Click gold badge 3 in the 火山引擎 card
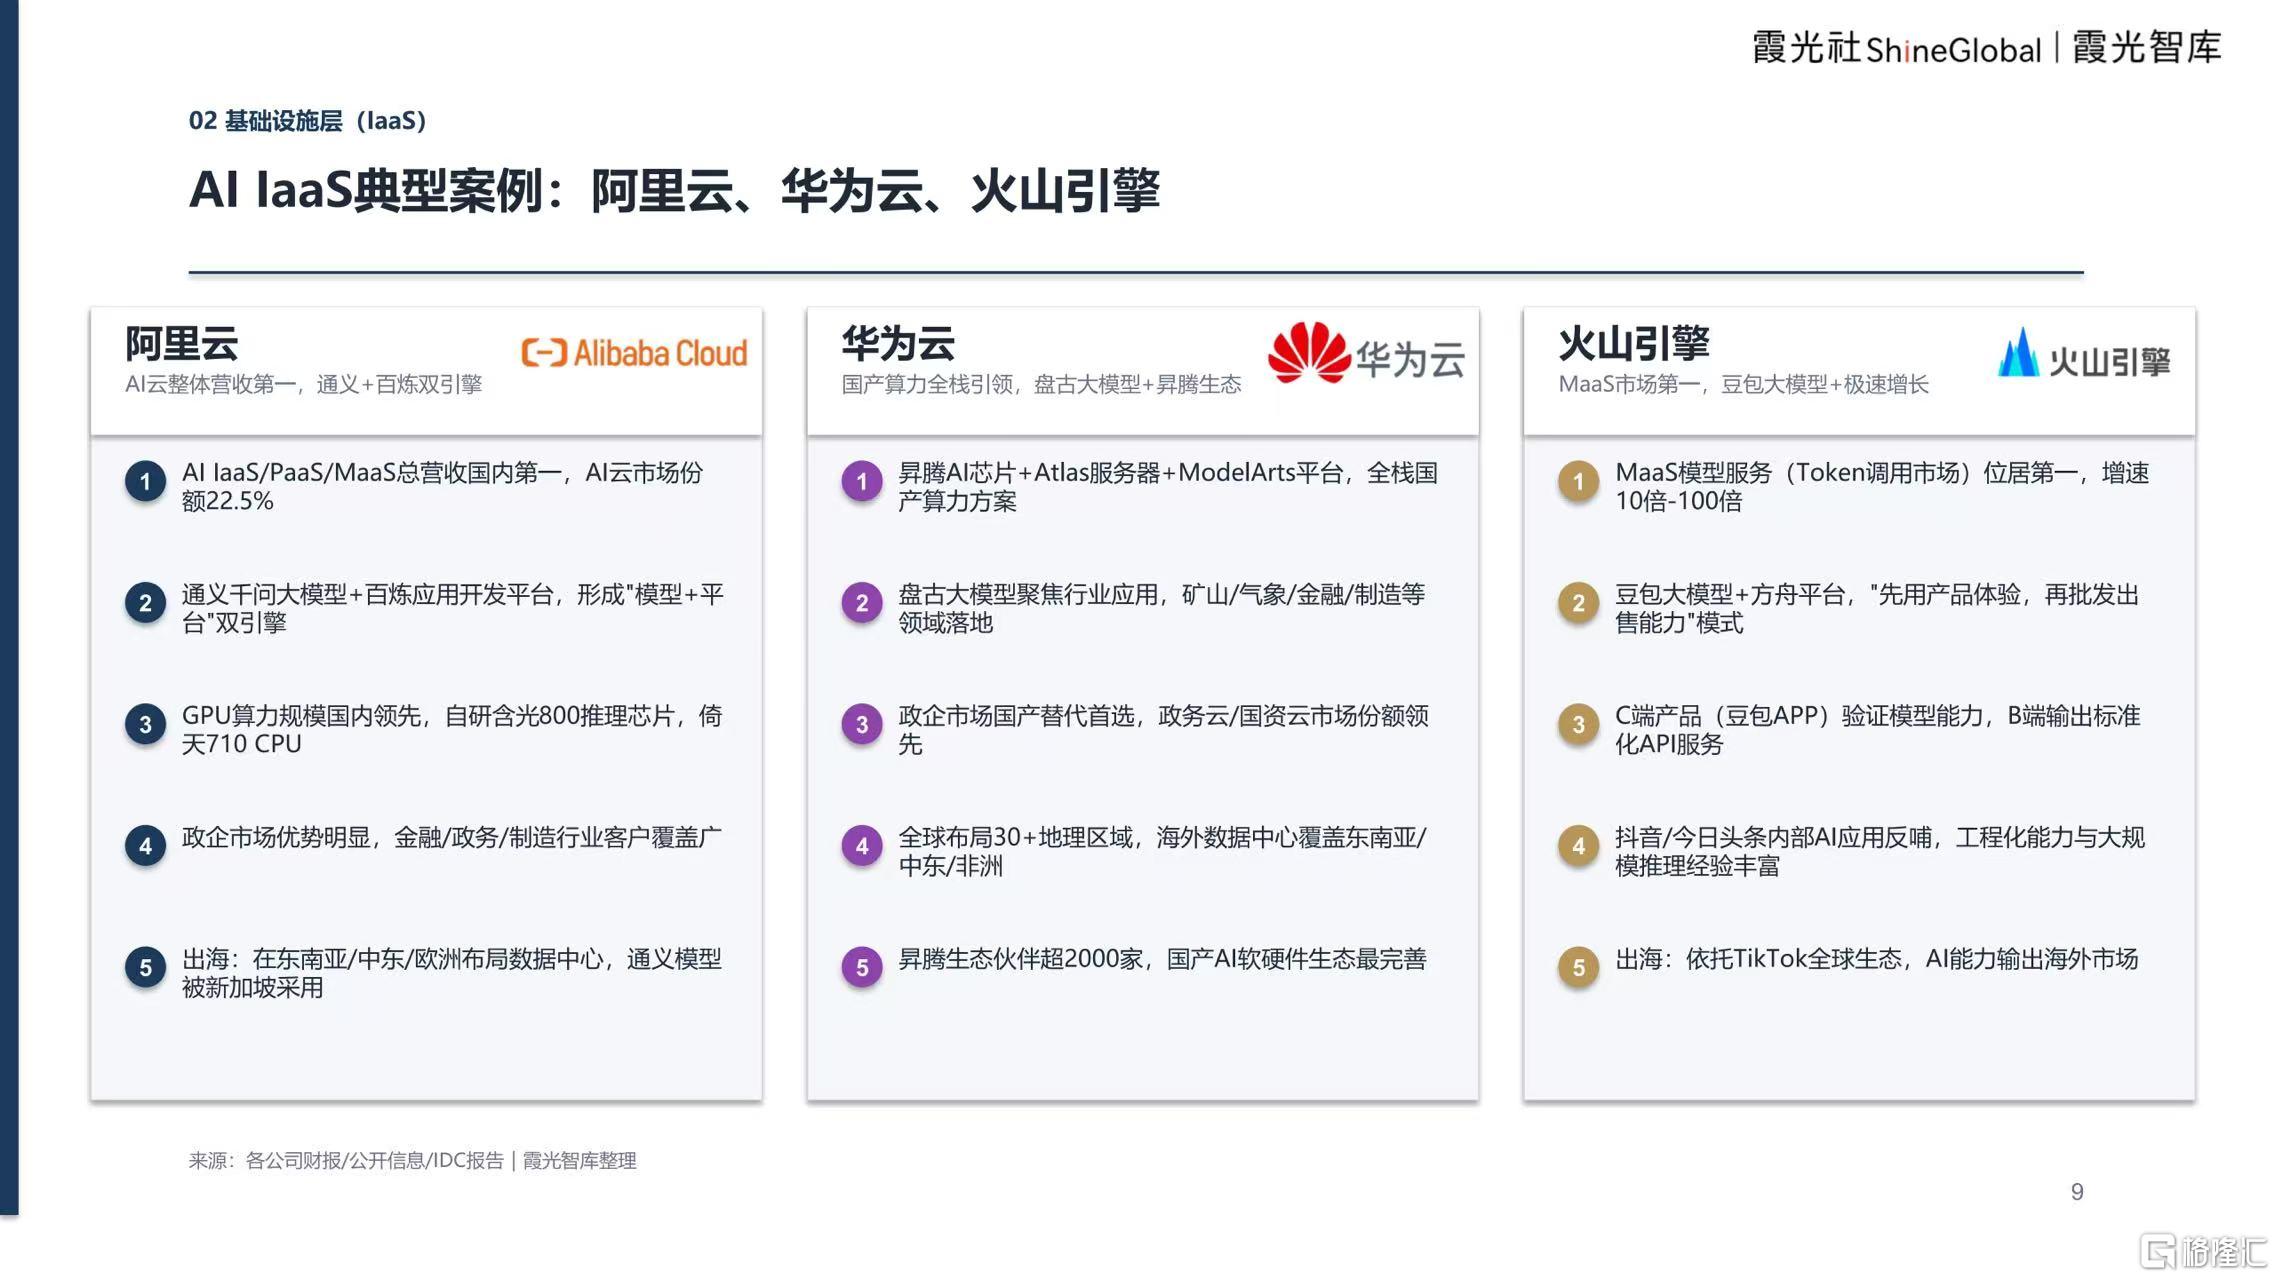The width and height of the screenshot is (2275, 1279). [1579, 725]
